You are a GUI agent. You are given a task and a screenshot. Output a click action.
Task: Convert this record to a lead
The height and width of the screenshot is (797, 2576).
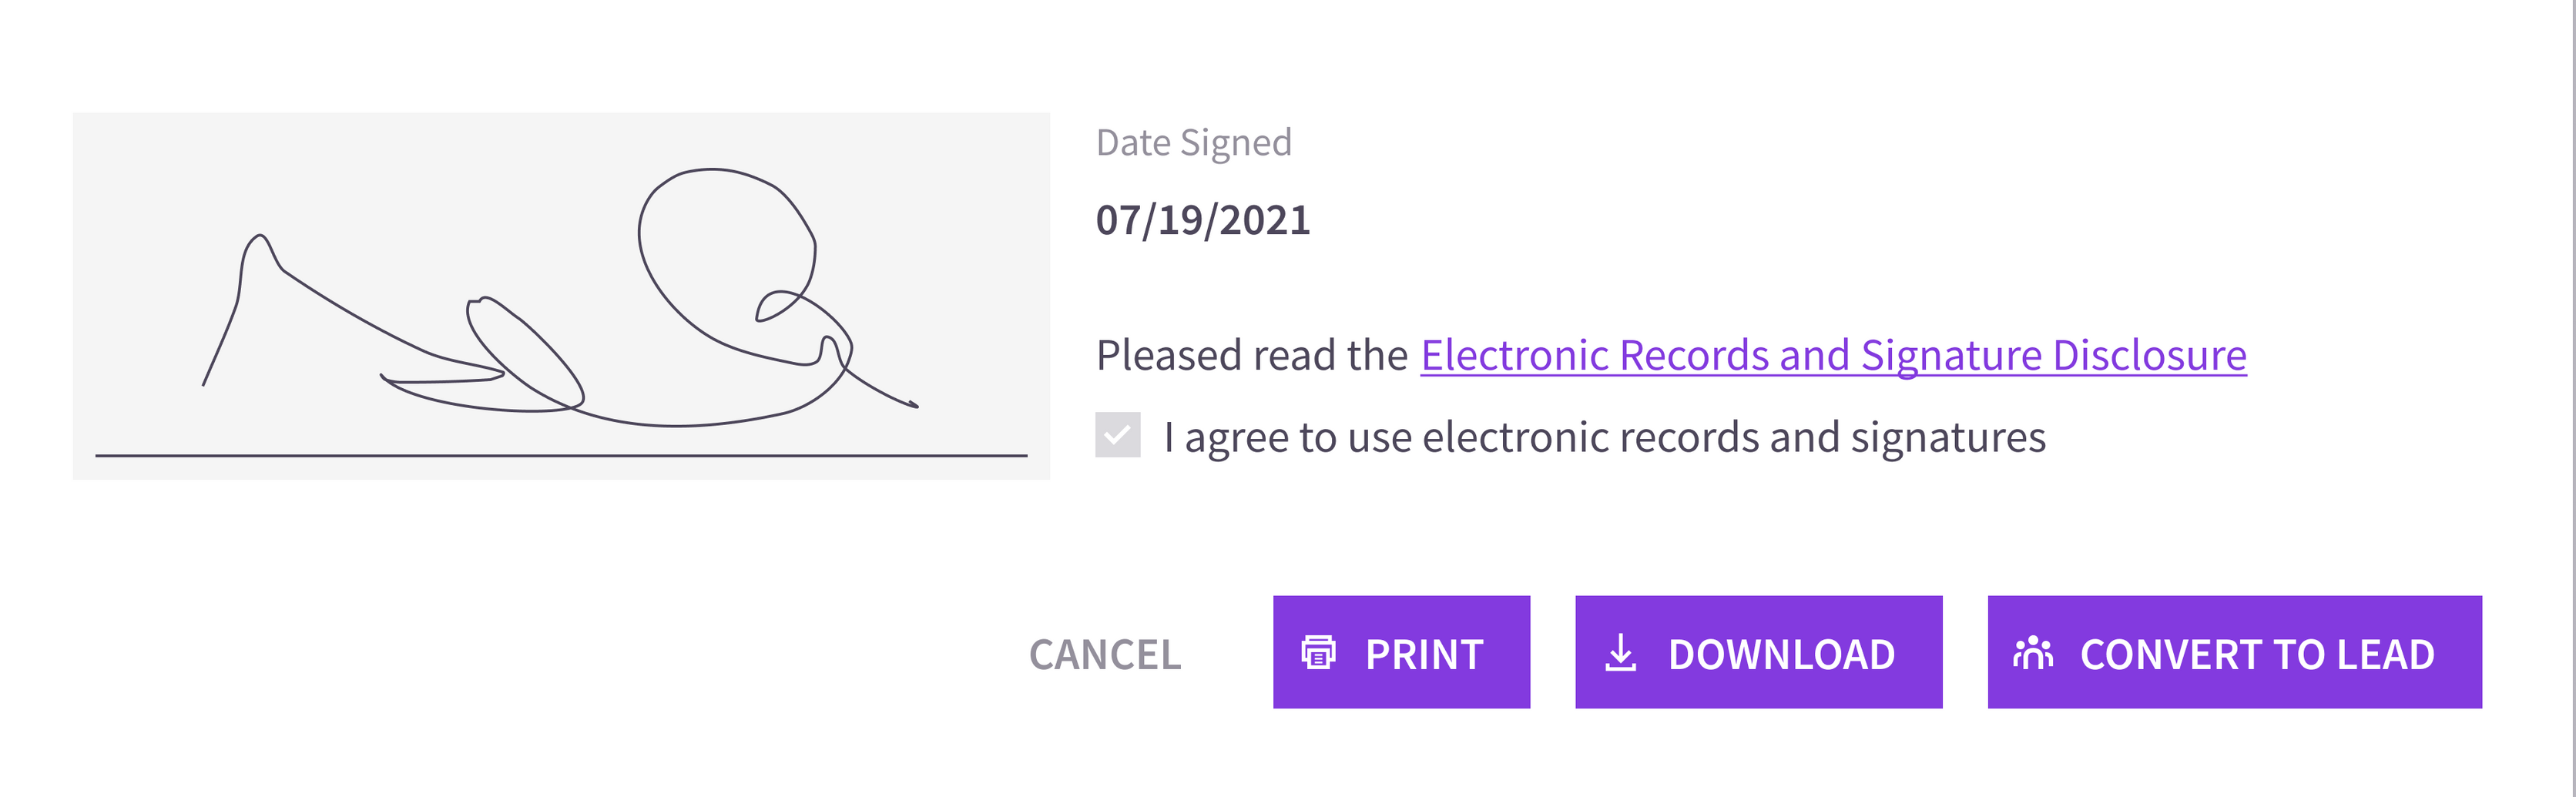2234,652
